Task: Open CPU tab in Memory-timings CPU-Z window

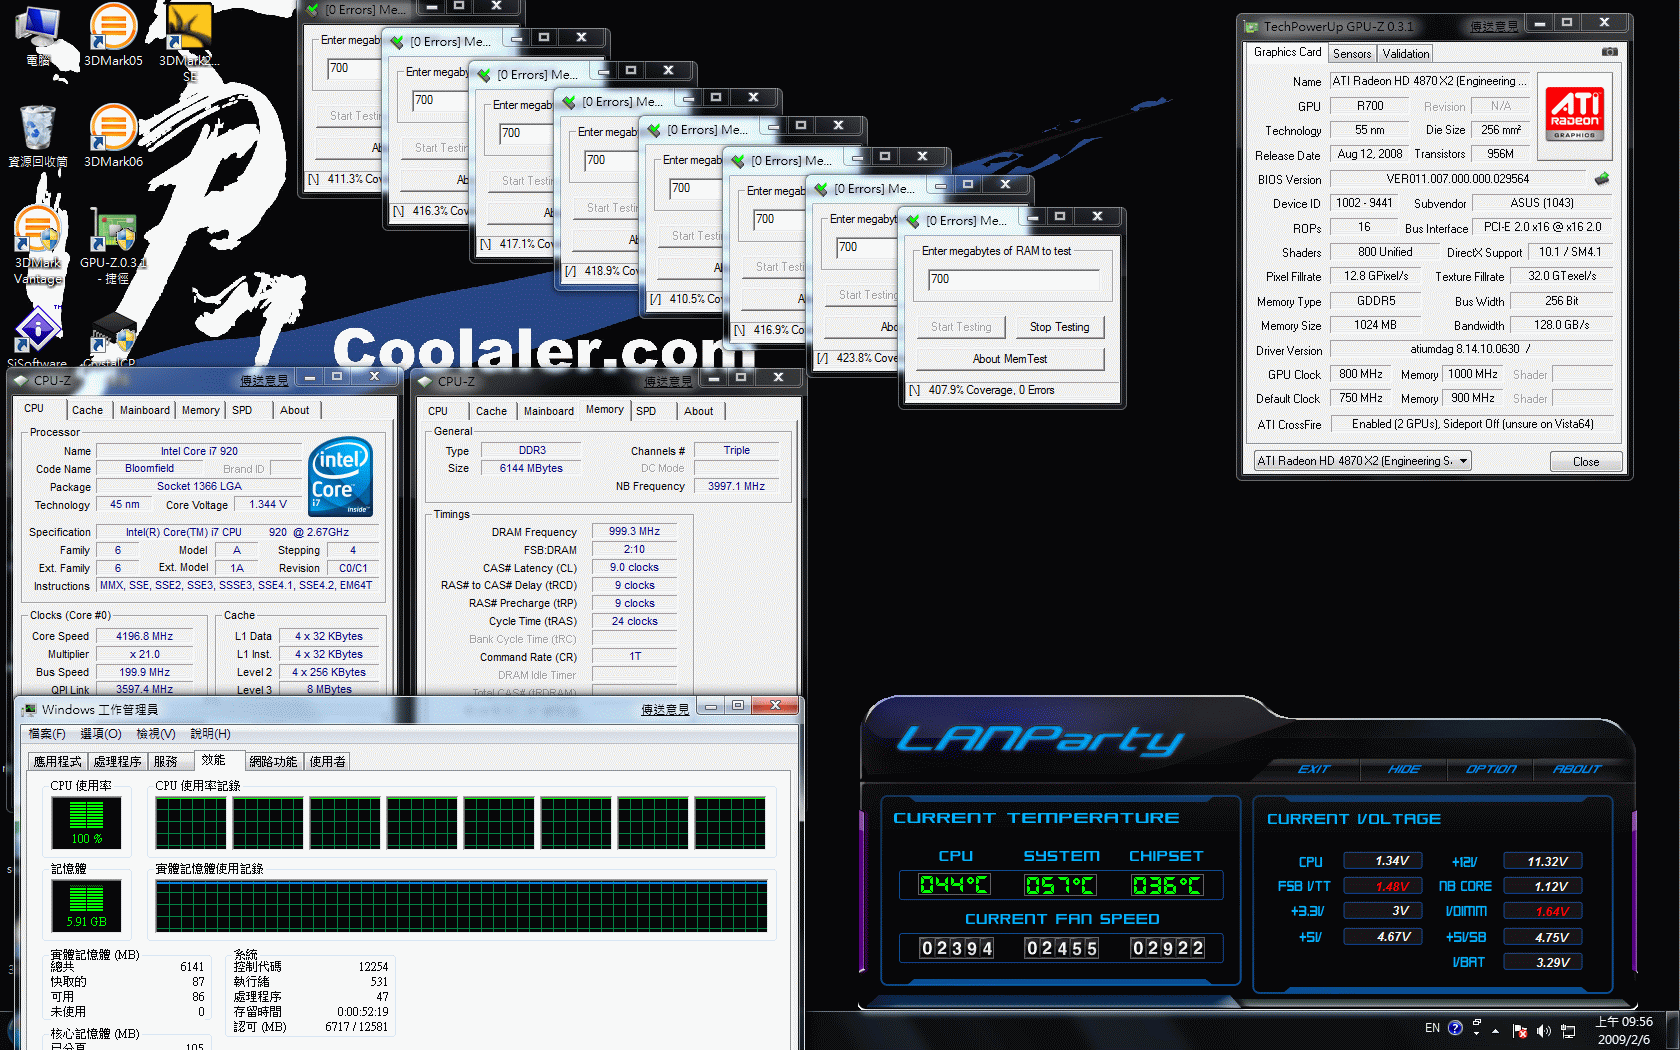Action: (438, 411)
